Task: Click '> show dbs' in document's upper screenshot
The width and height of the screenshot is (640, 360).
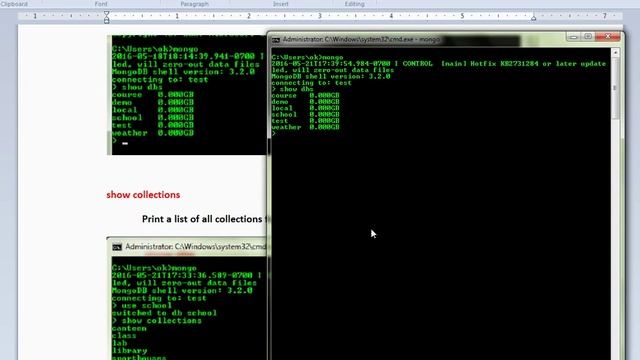Action: [x=137, y=87]
